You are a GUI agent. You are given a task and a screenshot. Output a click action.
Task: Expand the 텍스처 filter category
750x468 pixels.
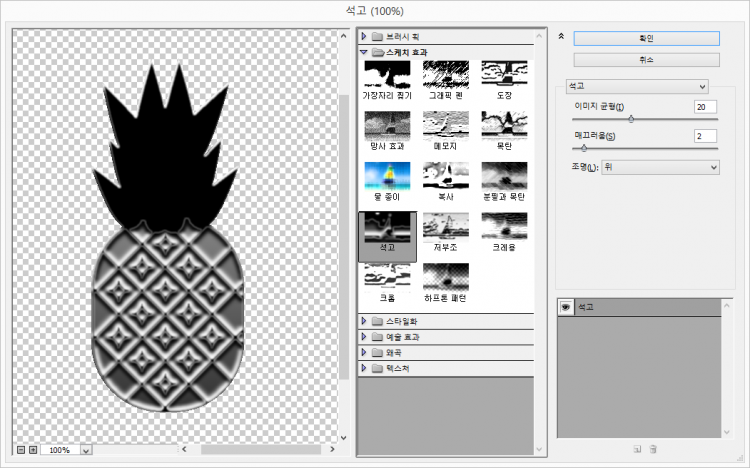(x=365, y=368)
